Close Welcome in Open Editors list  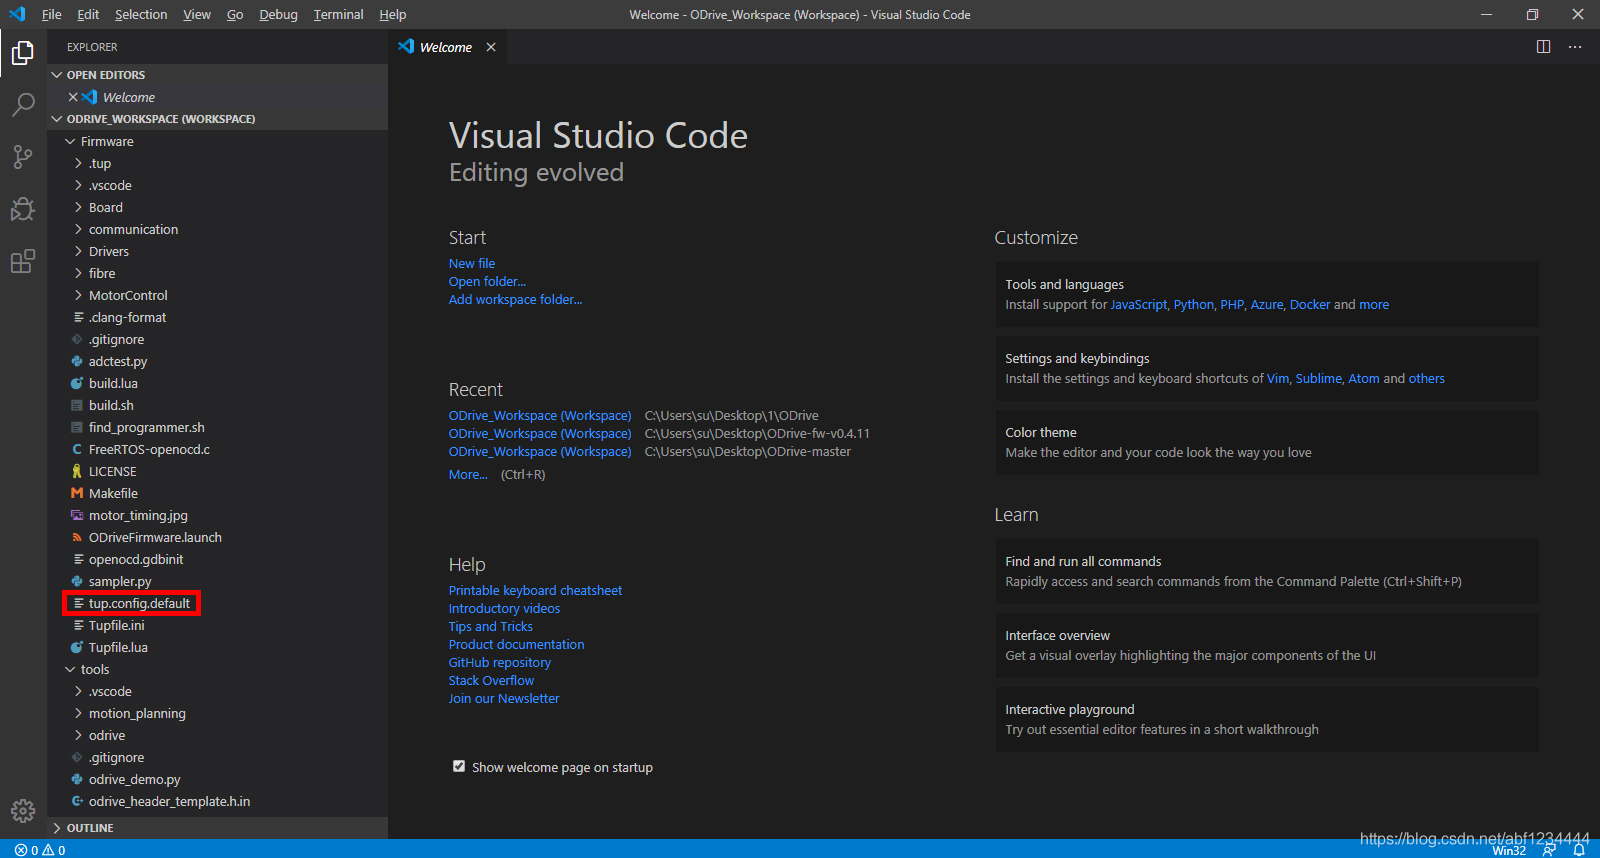point(73,97)
